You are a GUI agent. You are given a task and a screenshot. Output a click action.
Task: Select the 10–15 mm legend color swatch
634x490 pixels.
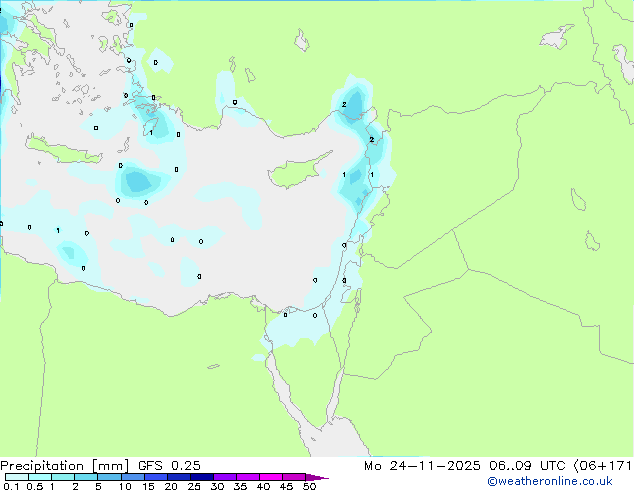click(x=133, y=477)
